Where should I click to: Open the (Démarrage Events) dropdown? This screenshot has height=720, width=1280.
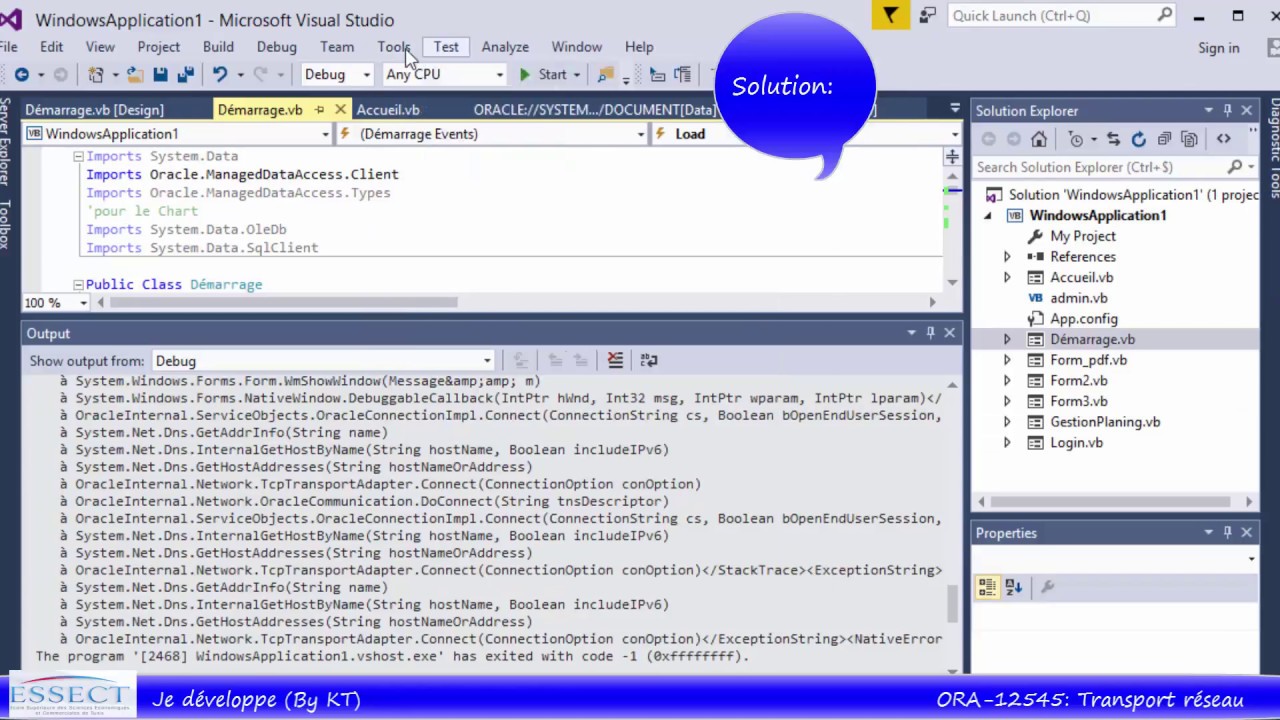pyautogui.click(x=641, y=134)
